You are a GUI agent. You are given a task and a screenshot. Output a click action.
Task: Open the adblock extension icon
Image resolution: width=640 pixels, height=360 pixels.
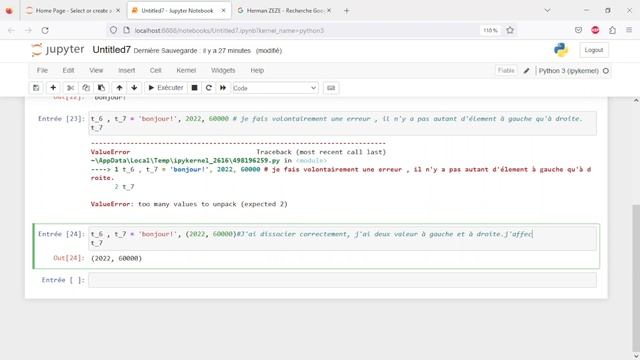click(x=595, y=30)
